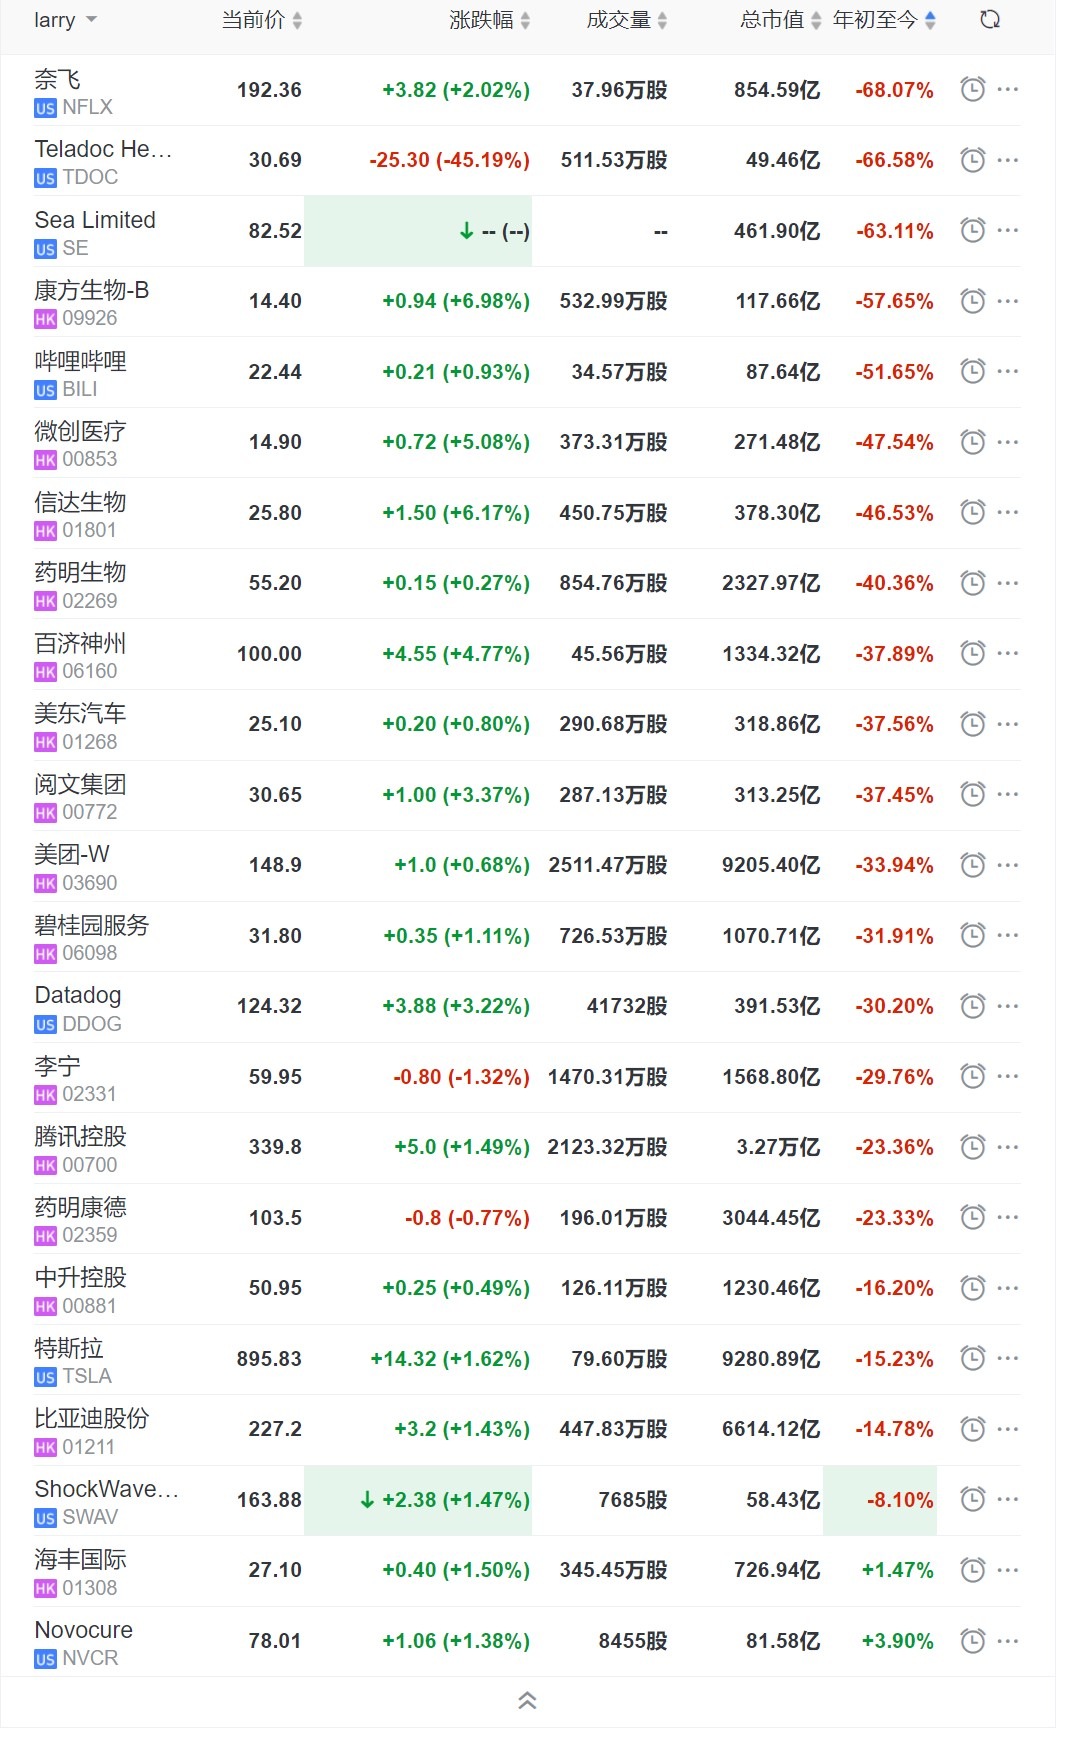1090x1738 pixels.
Task: Set alert clock for 腾讯控股 row
Action: 972,1147
